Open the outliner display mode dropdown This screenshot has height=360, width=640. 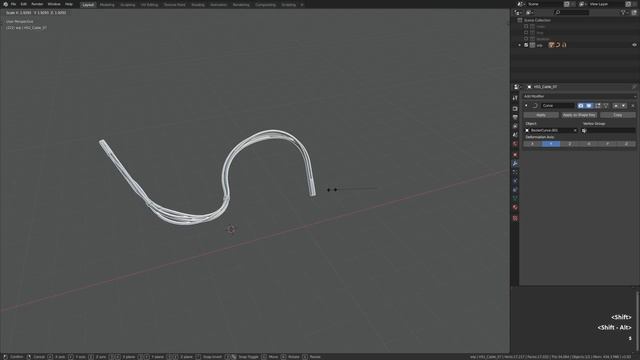click(529, 13)
